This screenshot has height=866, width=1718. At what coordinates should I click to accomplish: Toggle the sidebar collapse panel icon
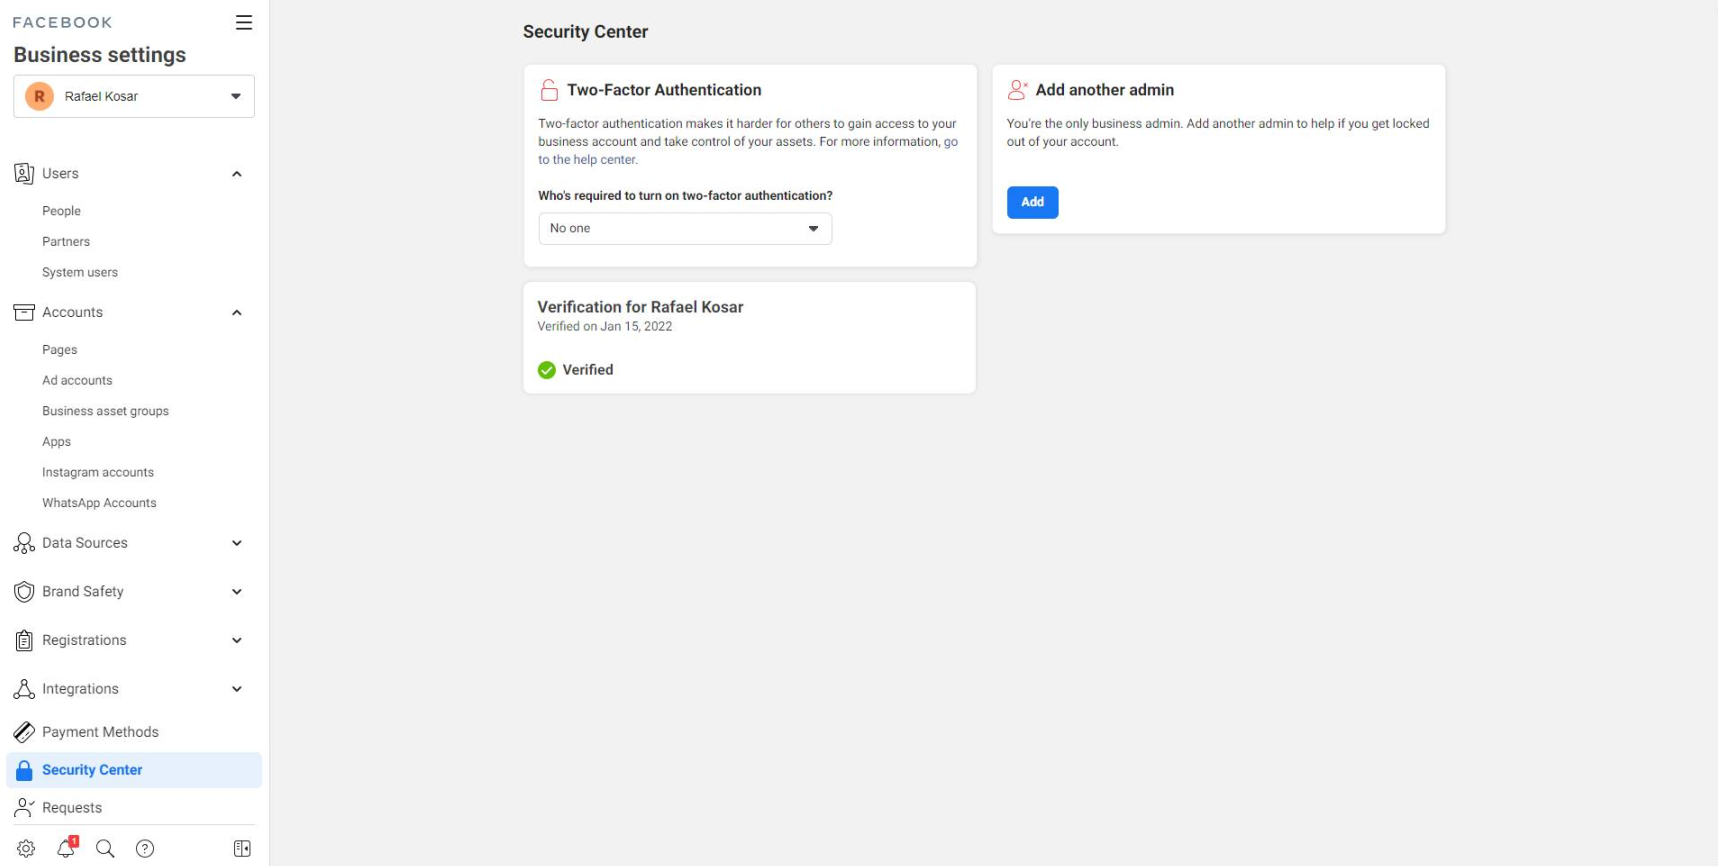pos(242,848)
